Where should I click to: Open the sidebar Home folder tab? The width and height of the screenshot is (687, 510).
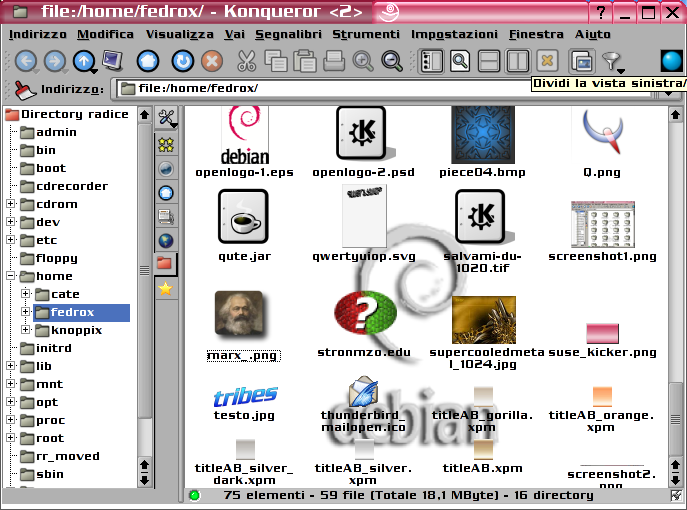point(166,193)
